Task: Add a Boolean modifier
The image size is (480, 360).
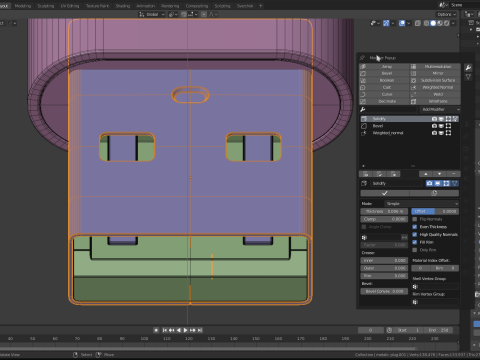Action: point(384,80)
